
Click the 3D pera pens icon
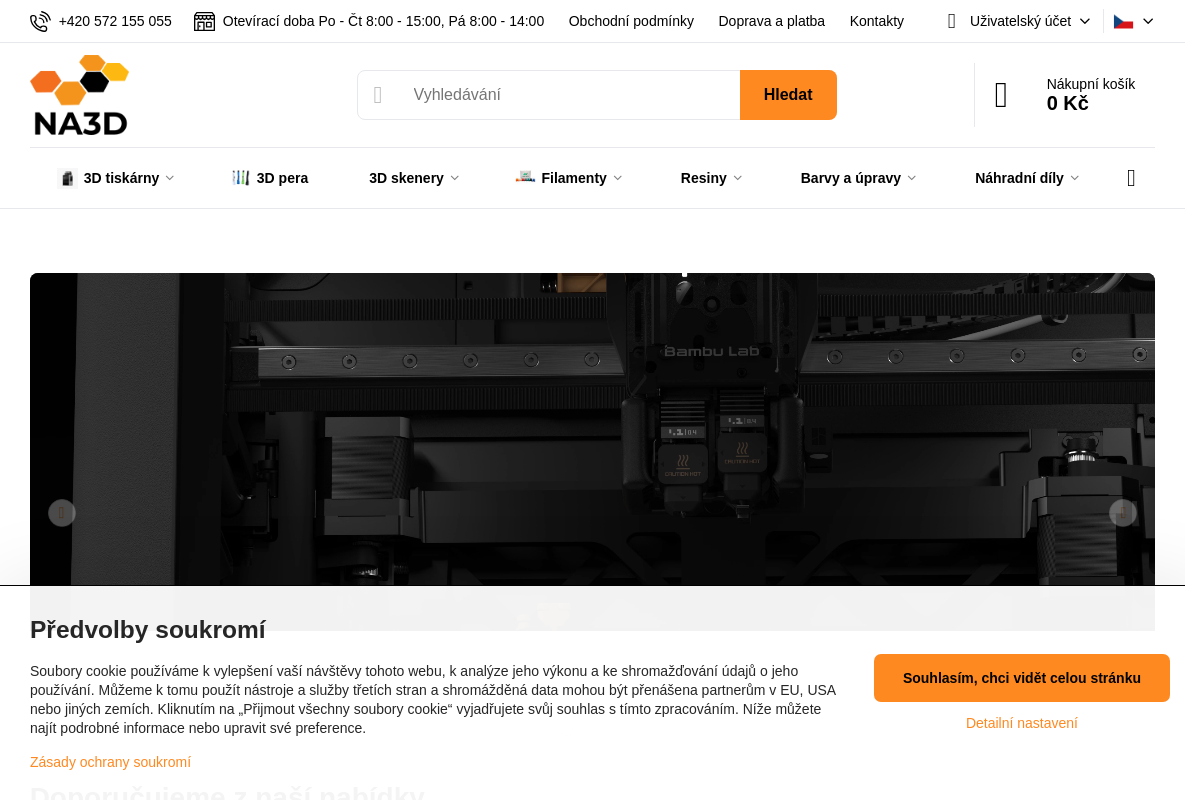coord(241,177)
